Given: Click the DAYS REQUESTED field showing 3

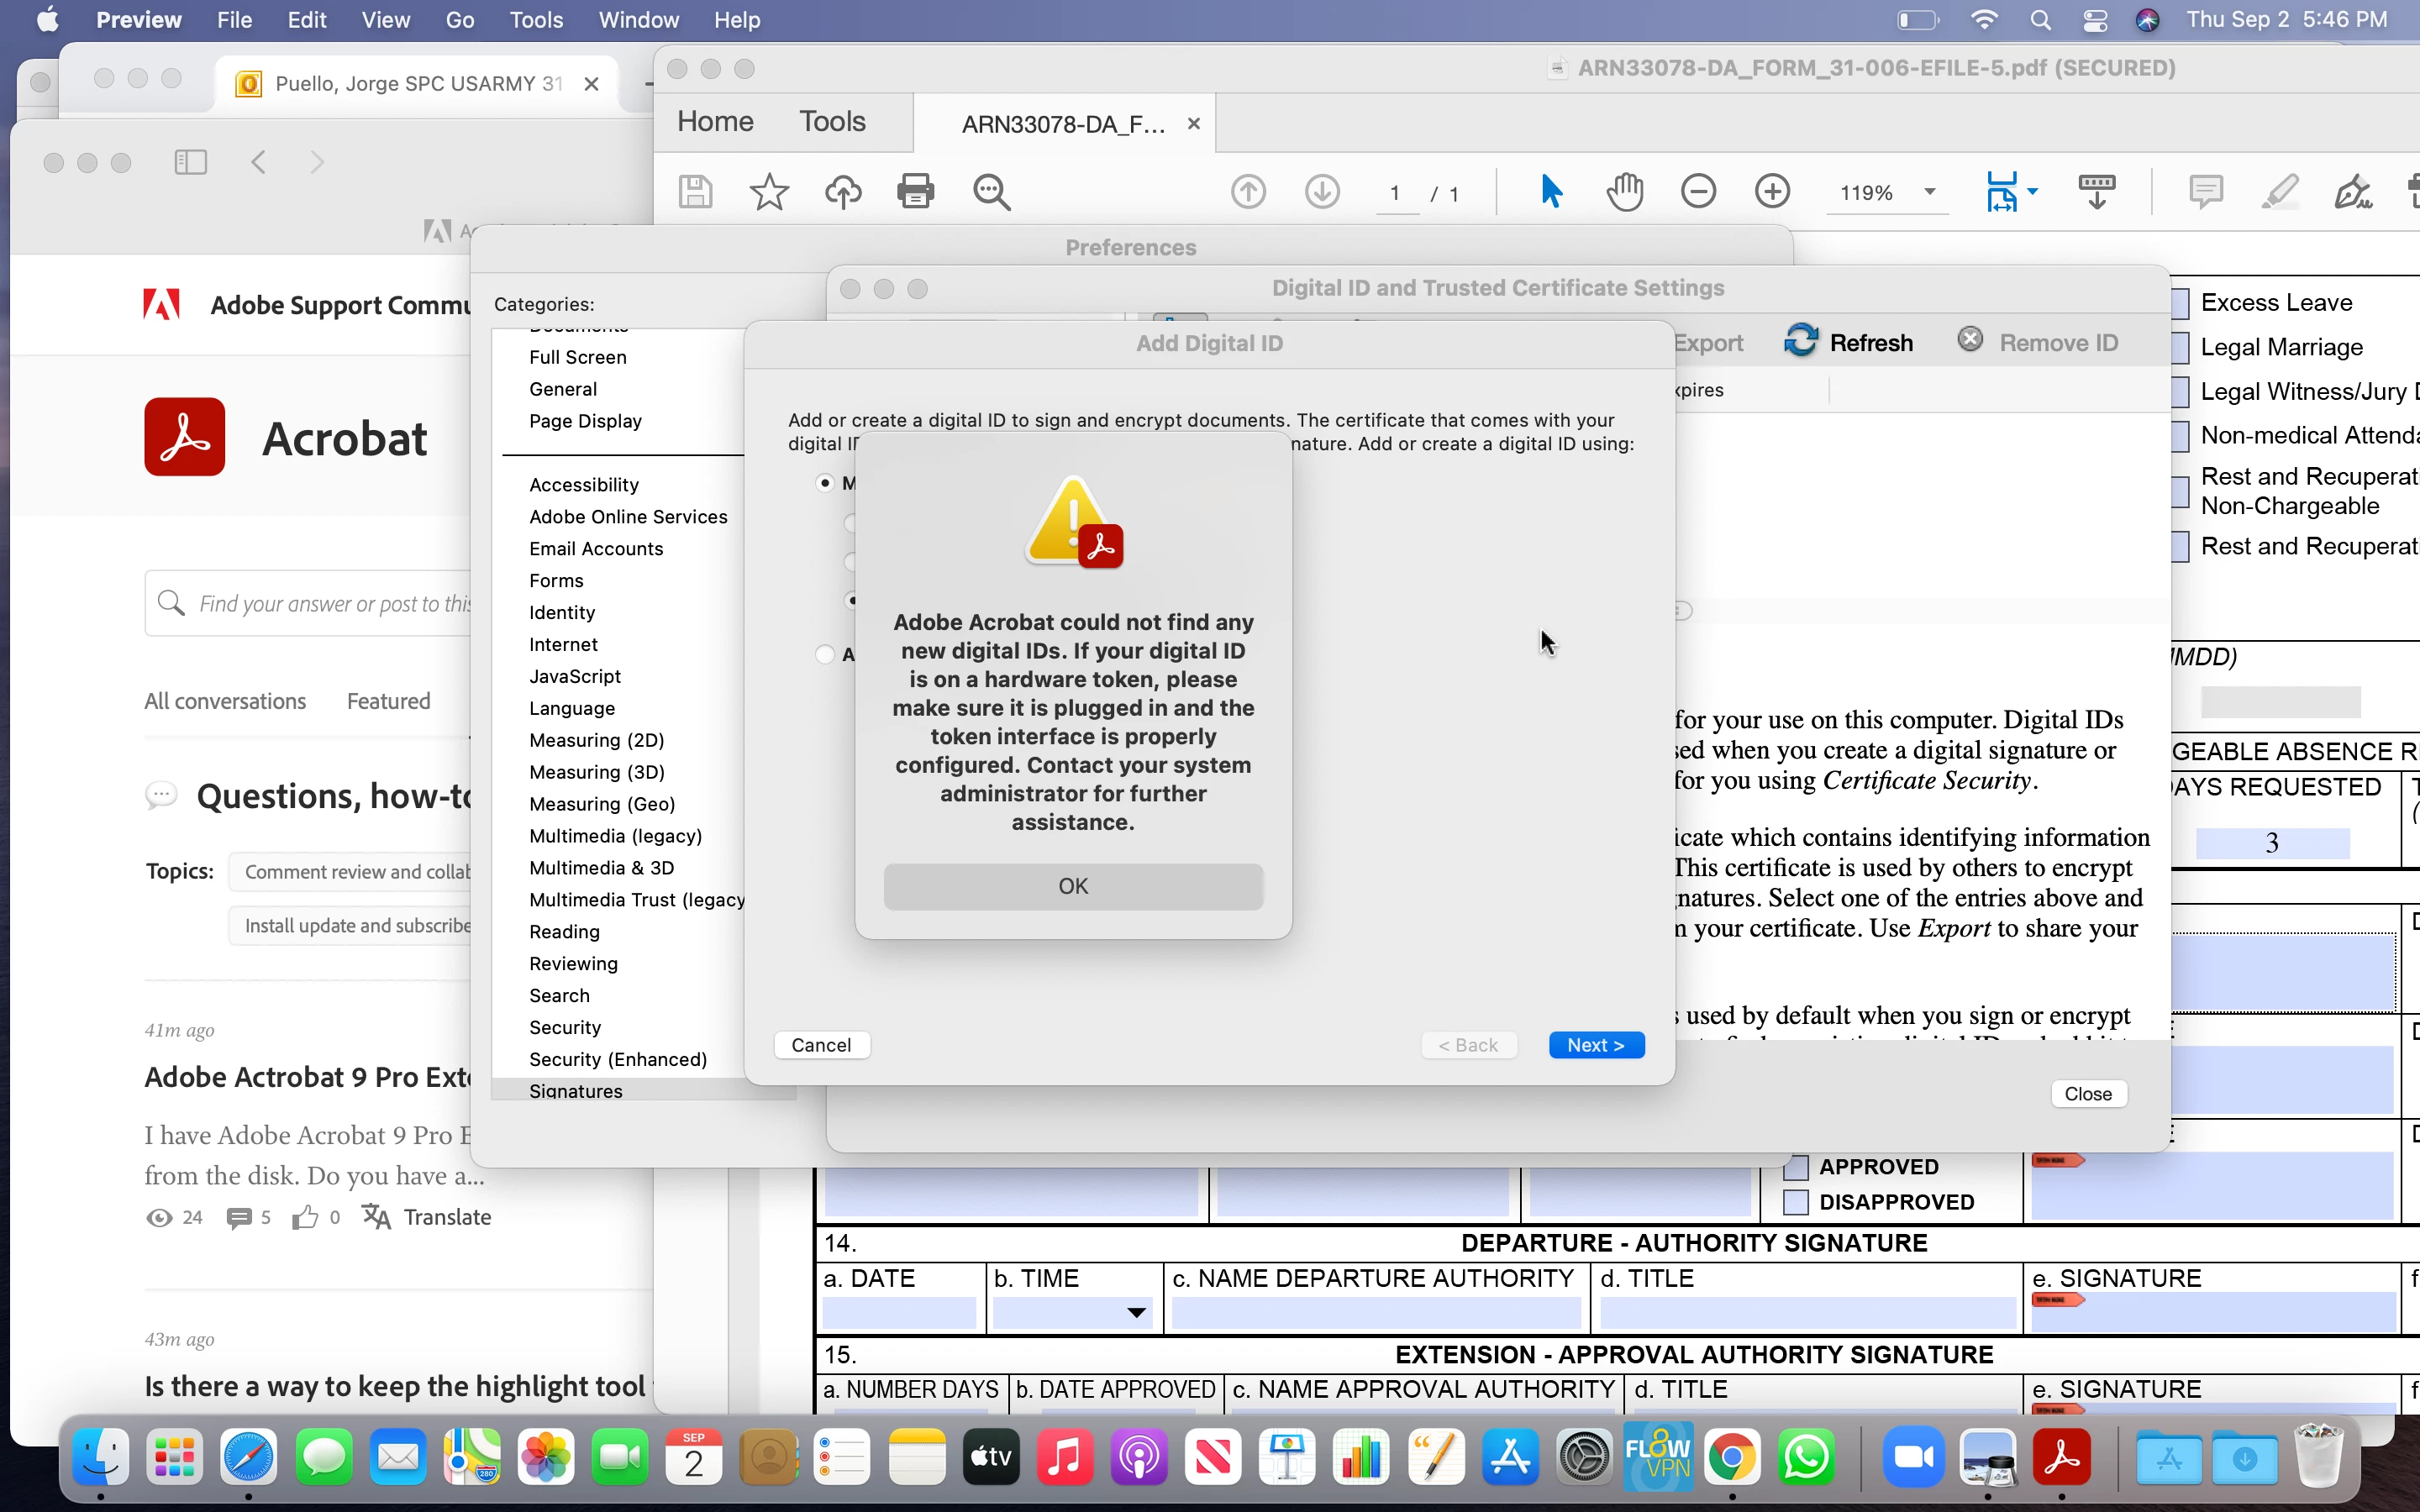Looking at the screenshot, I should (2272, 843).
